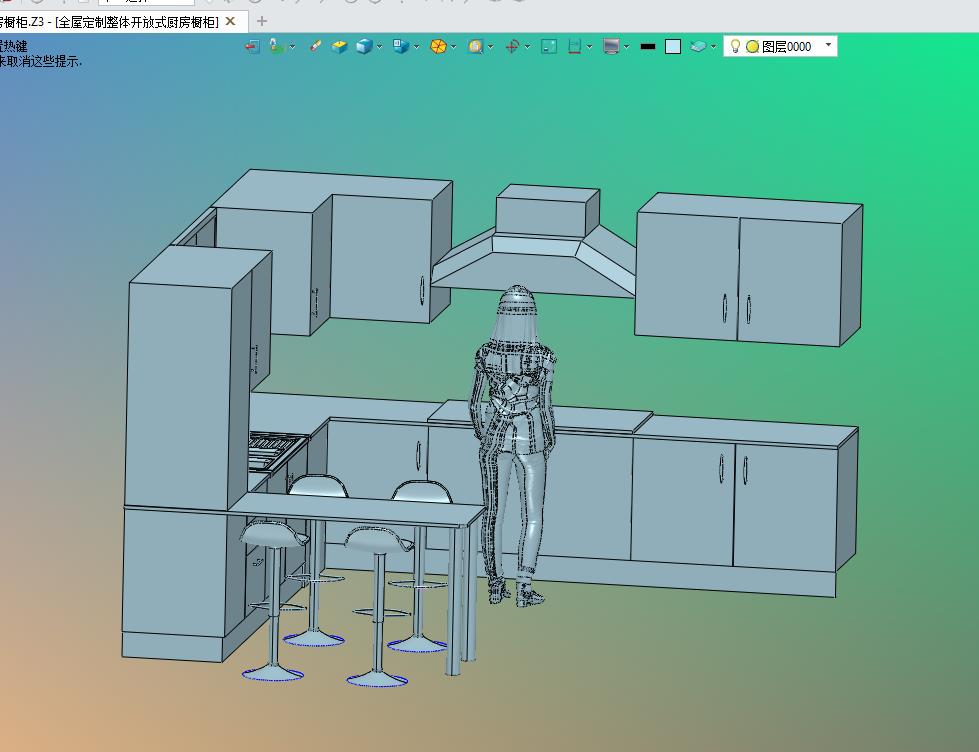979x752 pixels.
Task: Click the flask filter tool icon
Action: pyautogui.click(x=277, y=46)
